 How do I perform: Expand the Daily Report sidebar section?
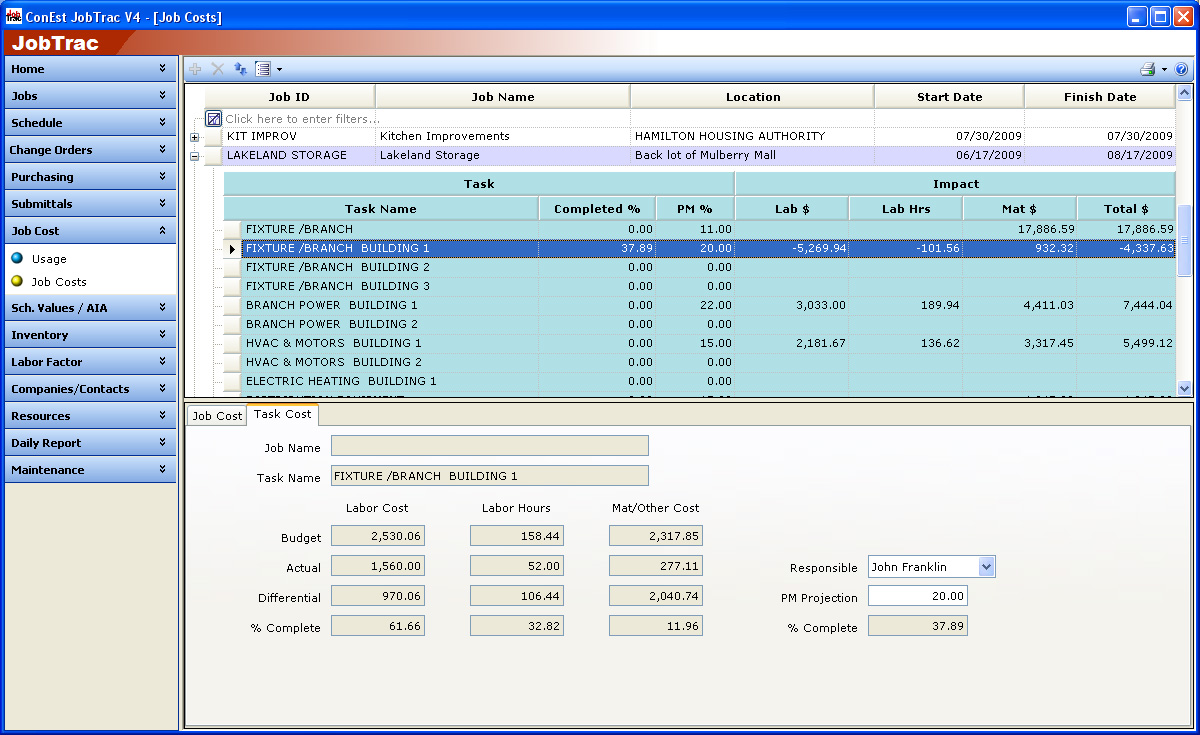[90, 443]
